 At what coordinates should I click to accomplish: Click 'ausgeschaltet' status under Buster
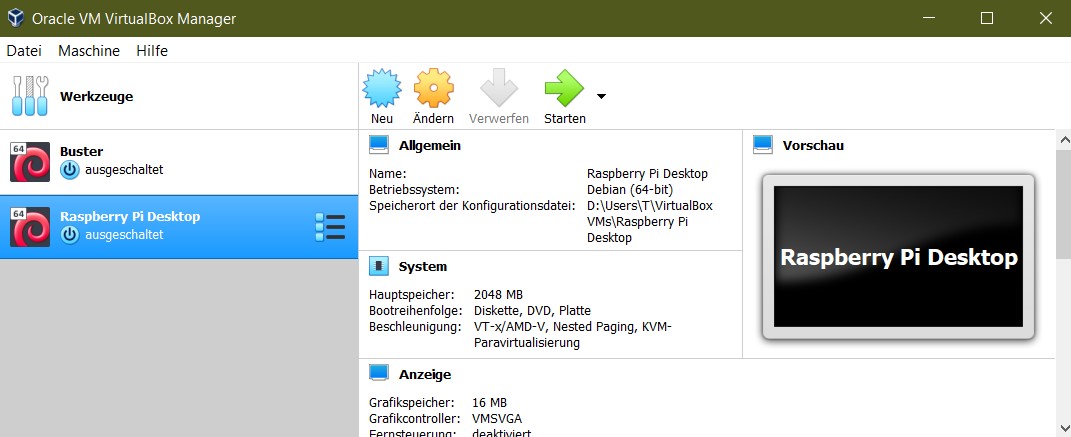tap(124, 170)
